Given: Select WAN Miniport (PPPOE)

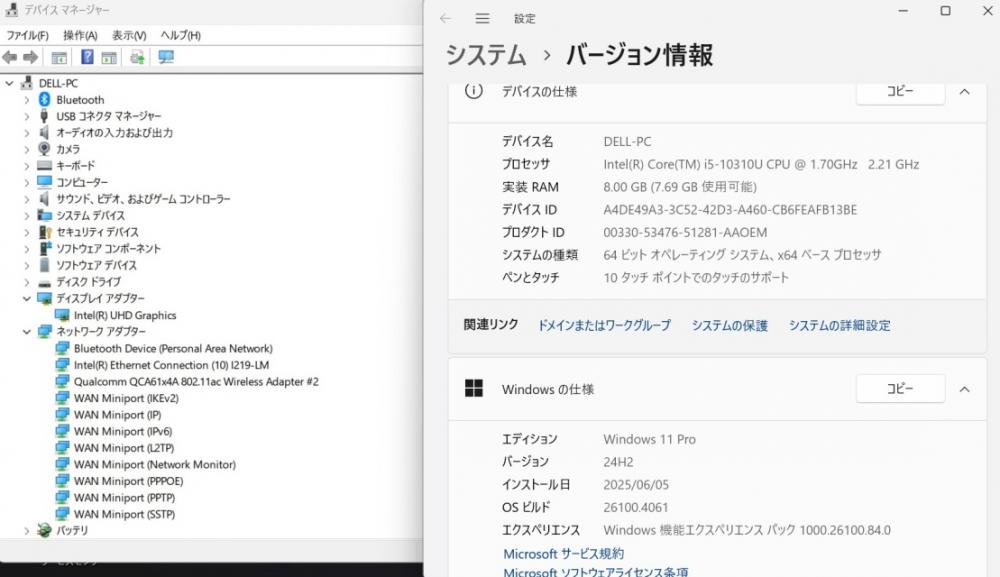Looking at the screenshot, I should pyautogui.click(x=128, y=481).
